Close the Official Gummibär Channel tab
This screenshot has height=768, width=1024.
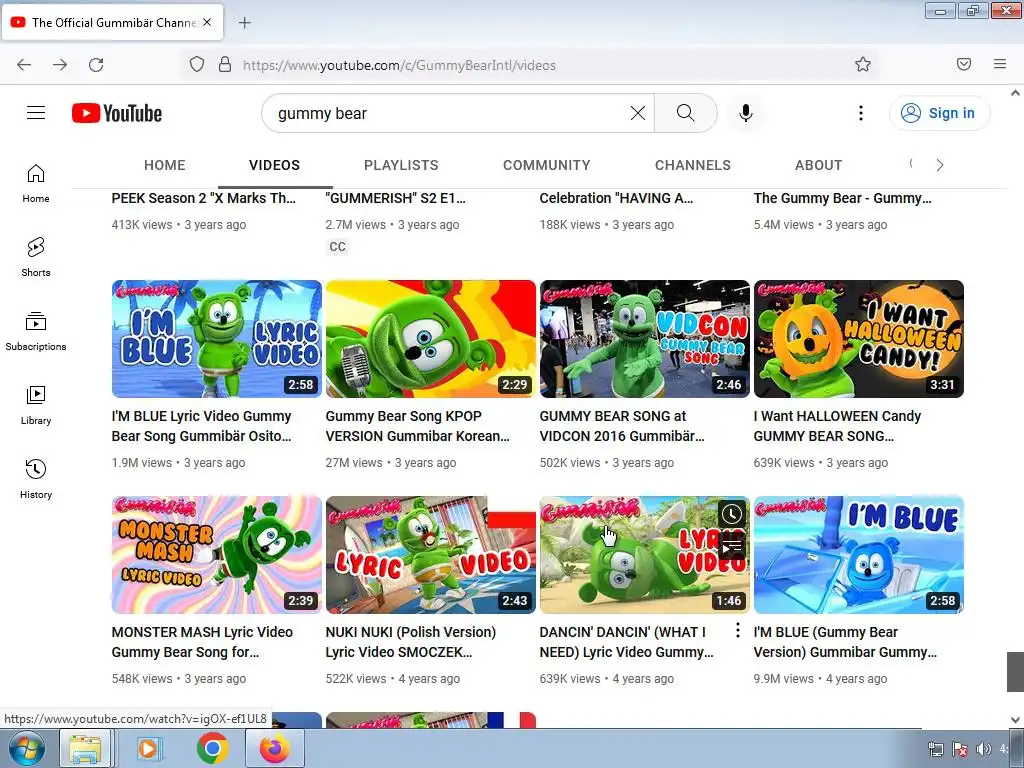click(x=207, y=22)
